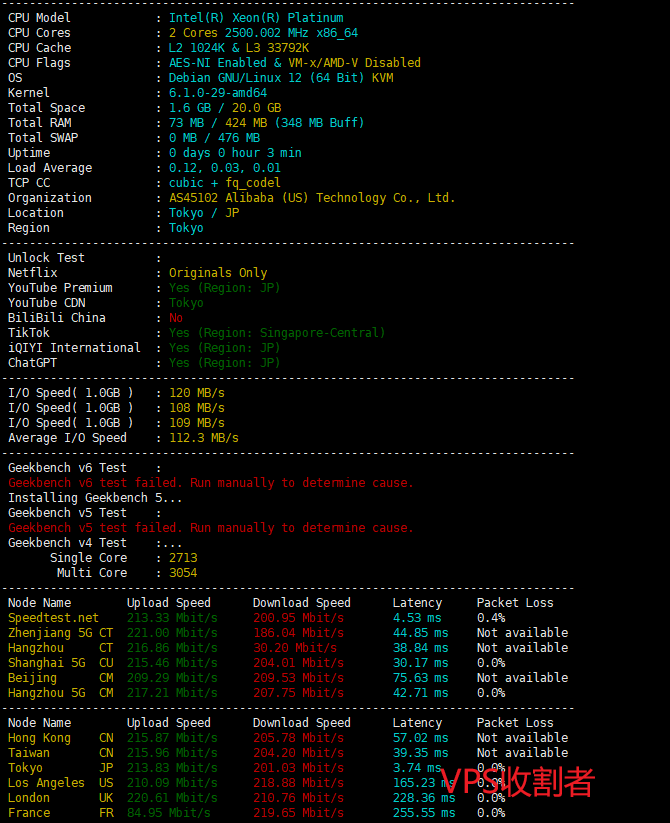670x823 pixels.
Task: Click the TikTok Singapore-Central region result
Action: (x=277, y=333)
